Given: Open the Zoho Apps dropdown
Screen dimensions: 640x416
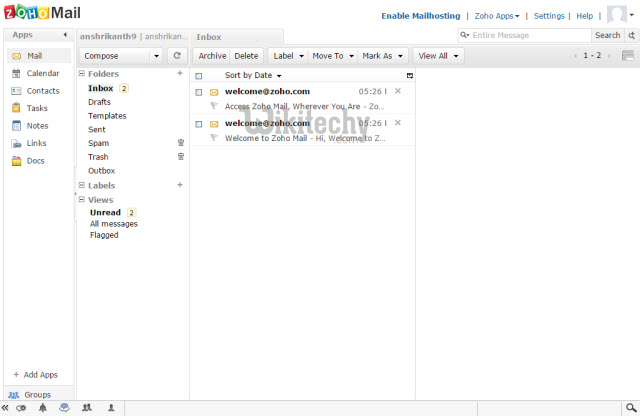Looking at the screenshot, I should 497,16.
